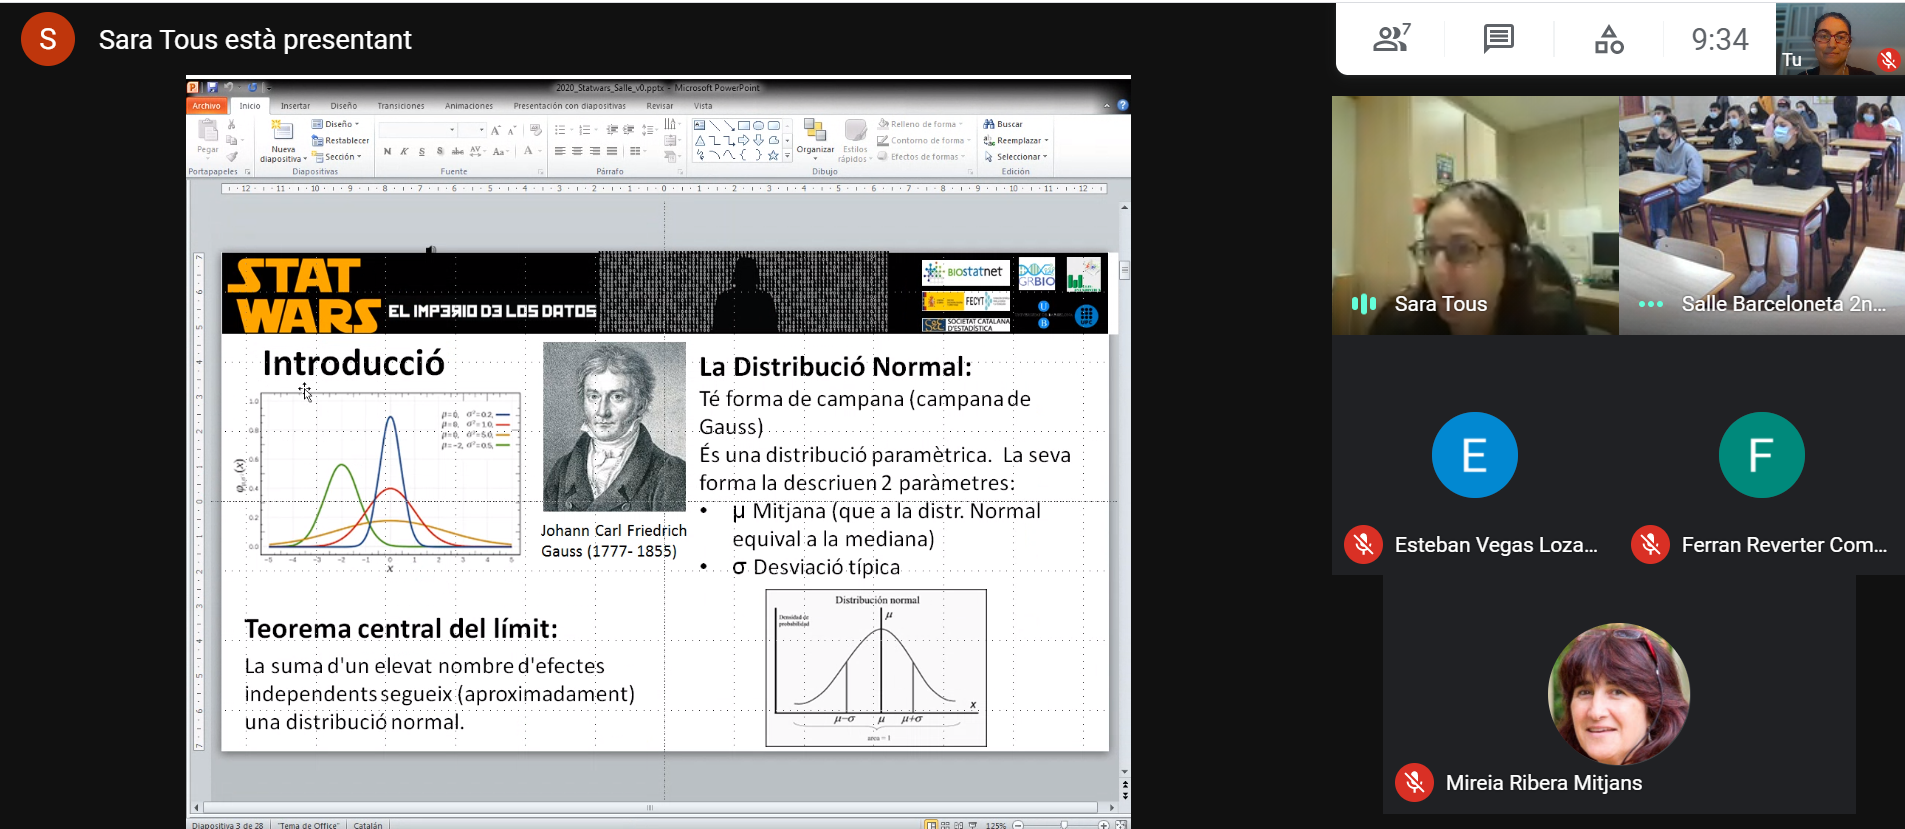Switch to the Animaciones tab
1905x829 pixels.
coord(469,106)
